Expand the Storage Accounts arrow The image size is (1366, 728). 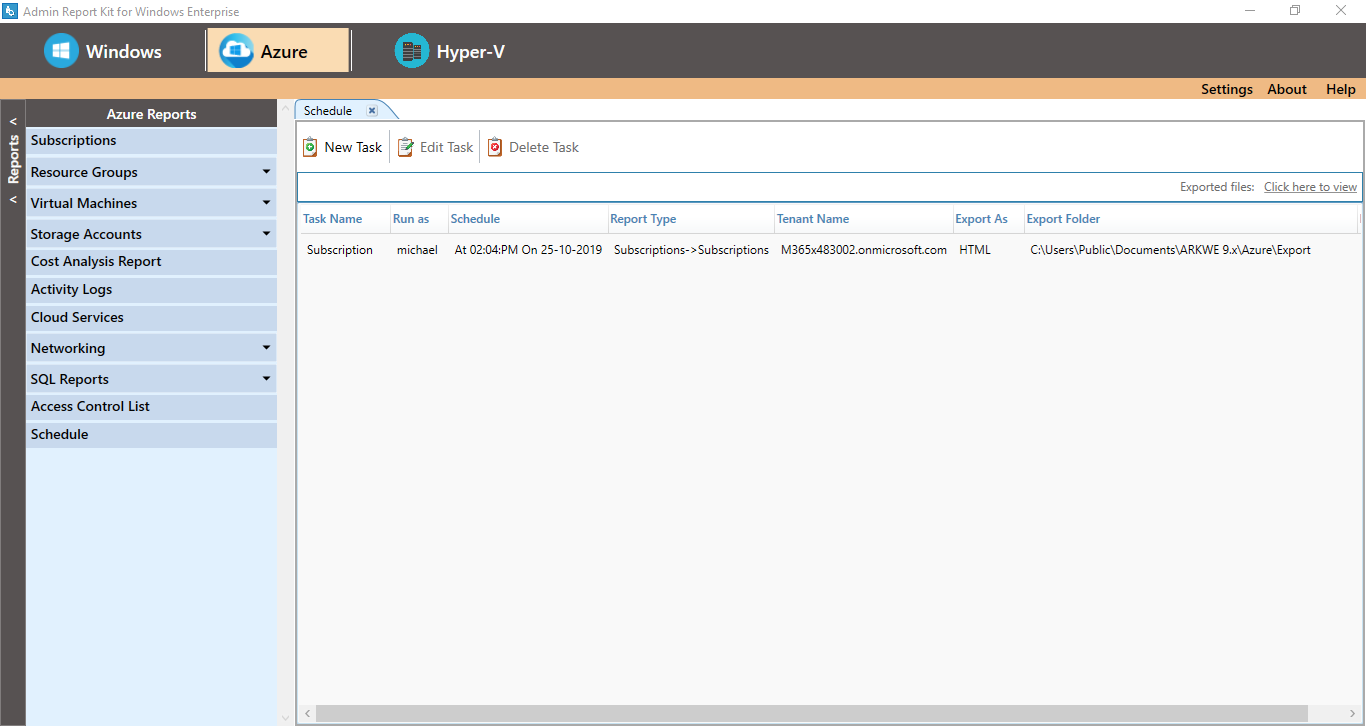(266, 234)
